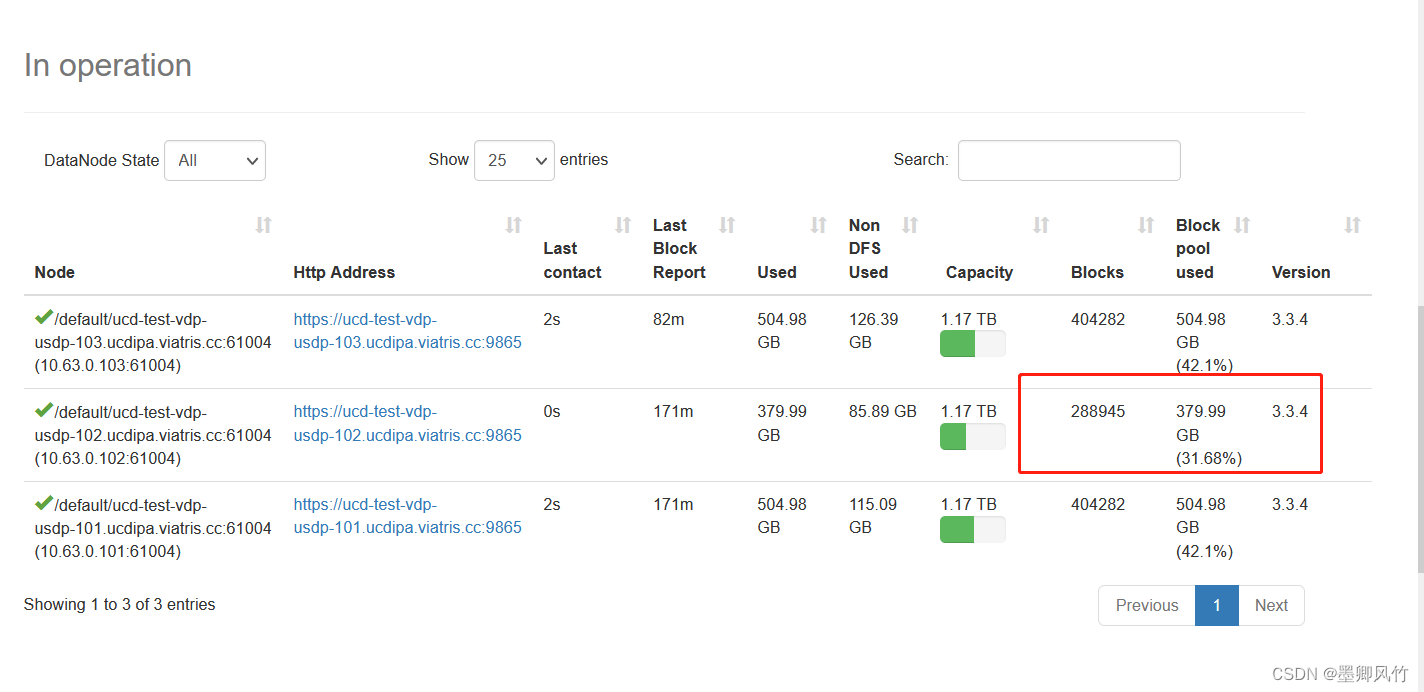Image resolution: width=1424 pixels, height=692 pixels.
Task: Go to Previous page
Action: 1147,605
